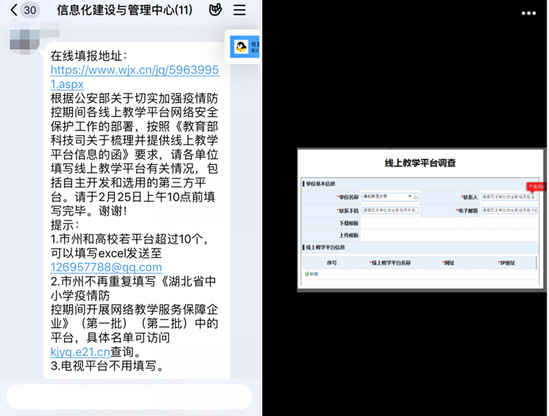The image size is (549, 416).
Task: Open the kjyq.e21.cn link
Action: [80, 352]
